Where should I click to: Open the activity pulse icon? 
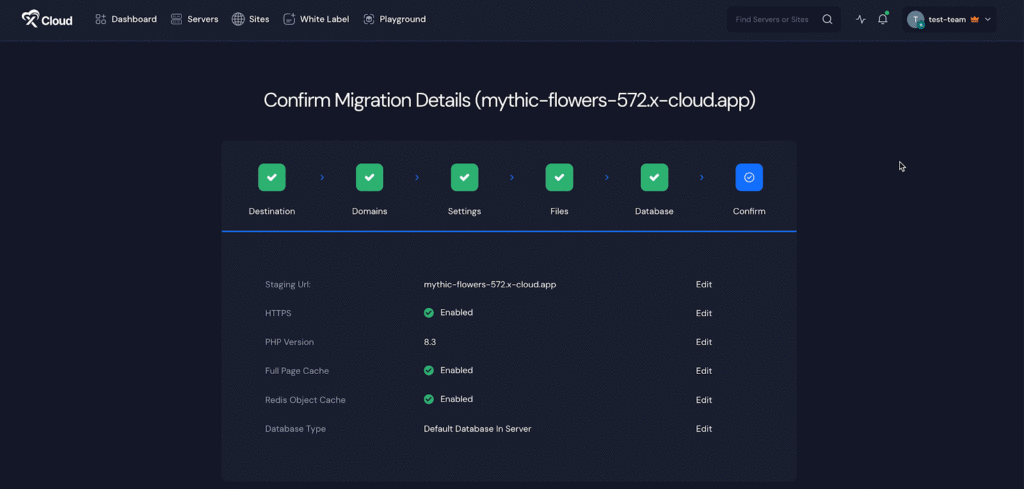click(x=861, y=19)
